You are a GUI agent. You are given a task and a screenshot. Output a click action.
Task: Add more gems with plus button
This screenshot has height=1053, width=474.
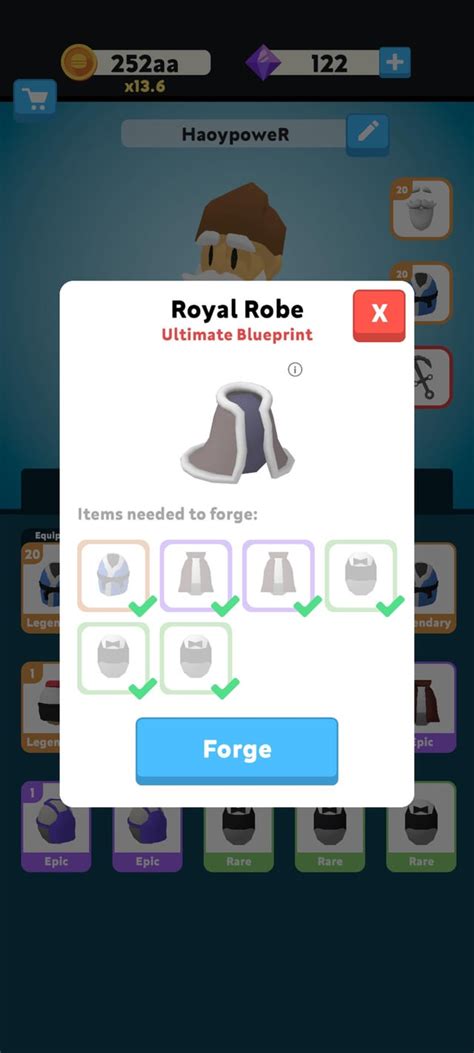pyautogui.click(x=395, y=62)
